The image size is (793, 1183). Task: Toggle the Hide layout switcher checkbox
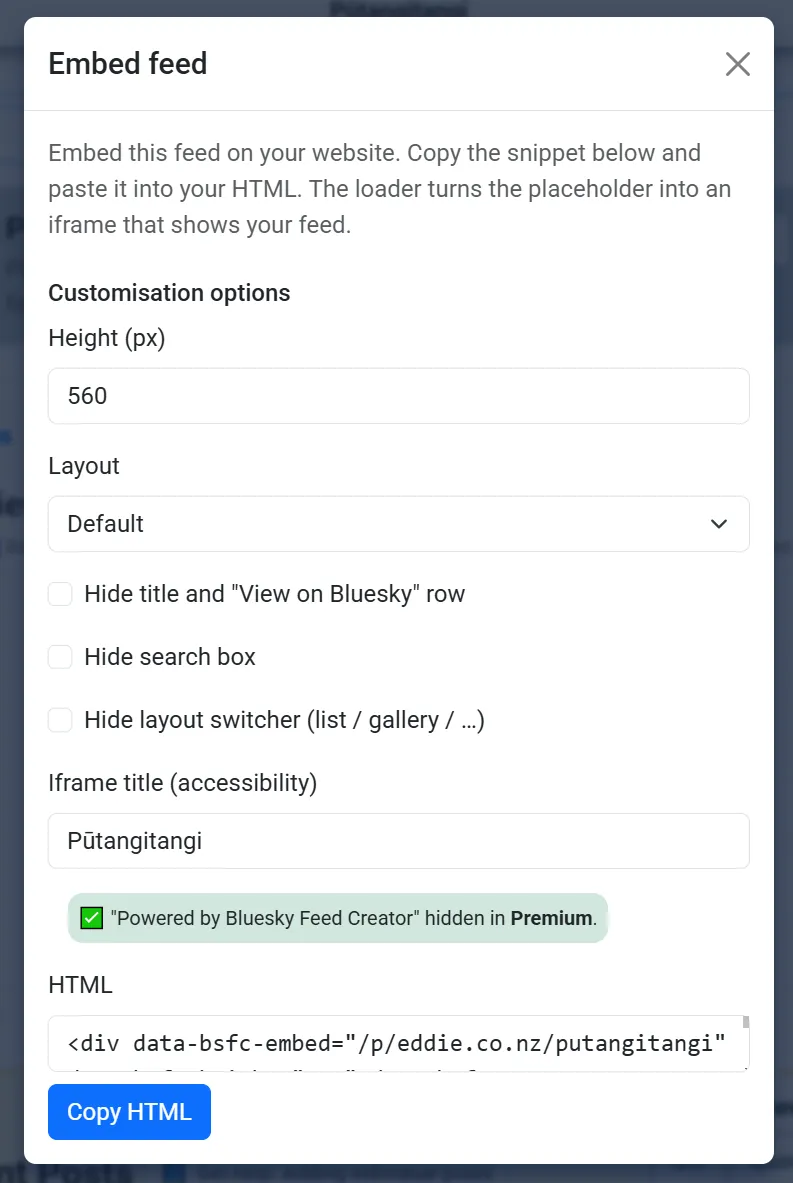point(61,720)
